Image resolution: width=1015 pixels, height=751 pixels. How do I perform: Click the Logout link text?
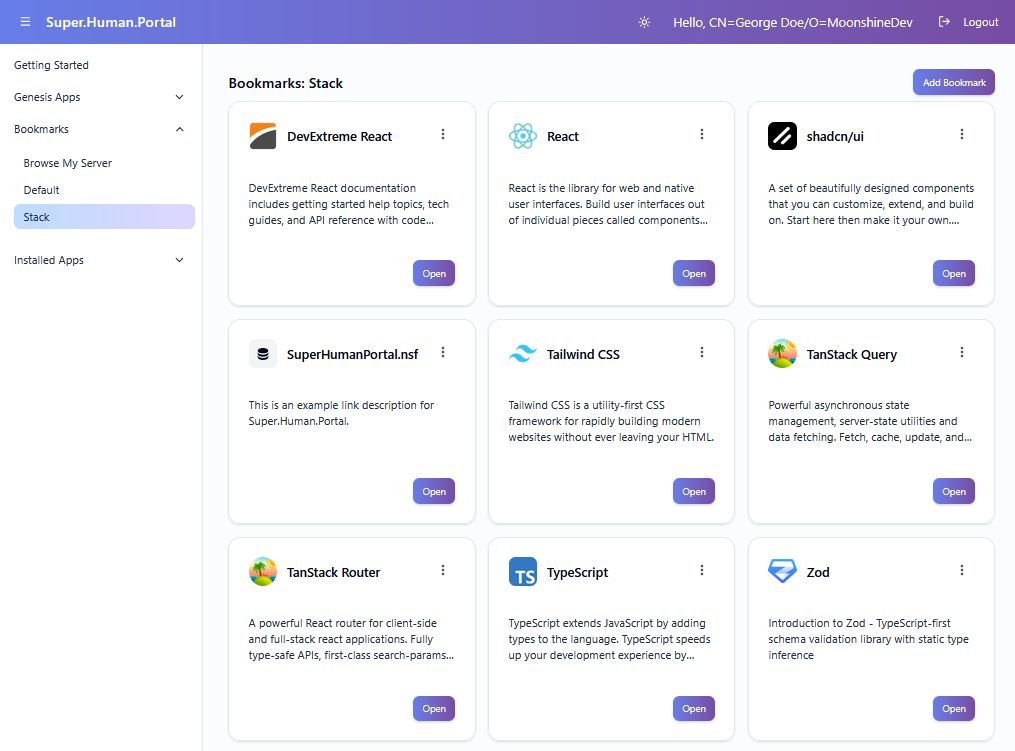[x=981, y=22]
